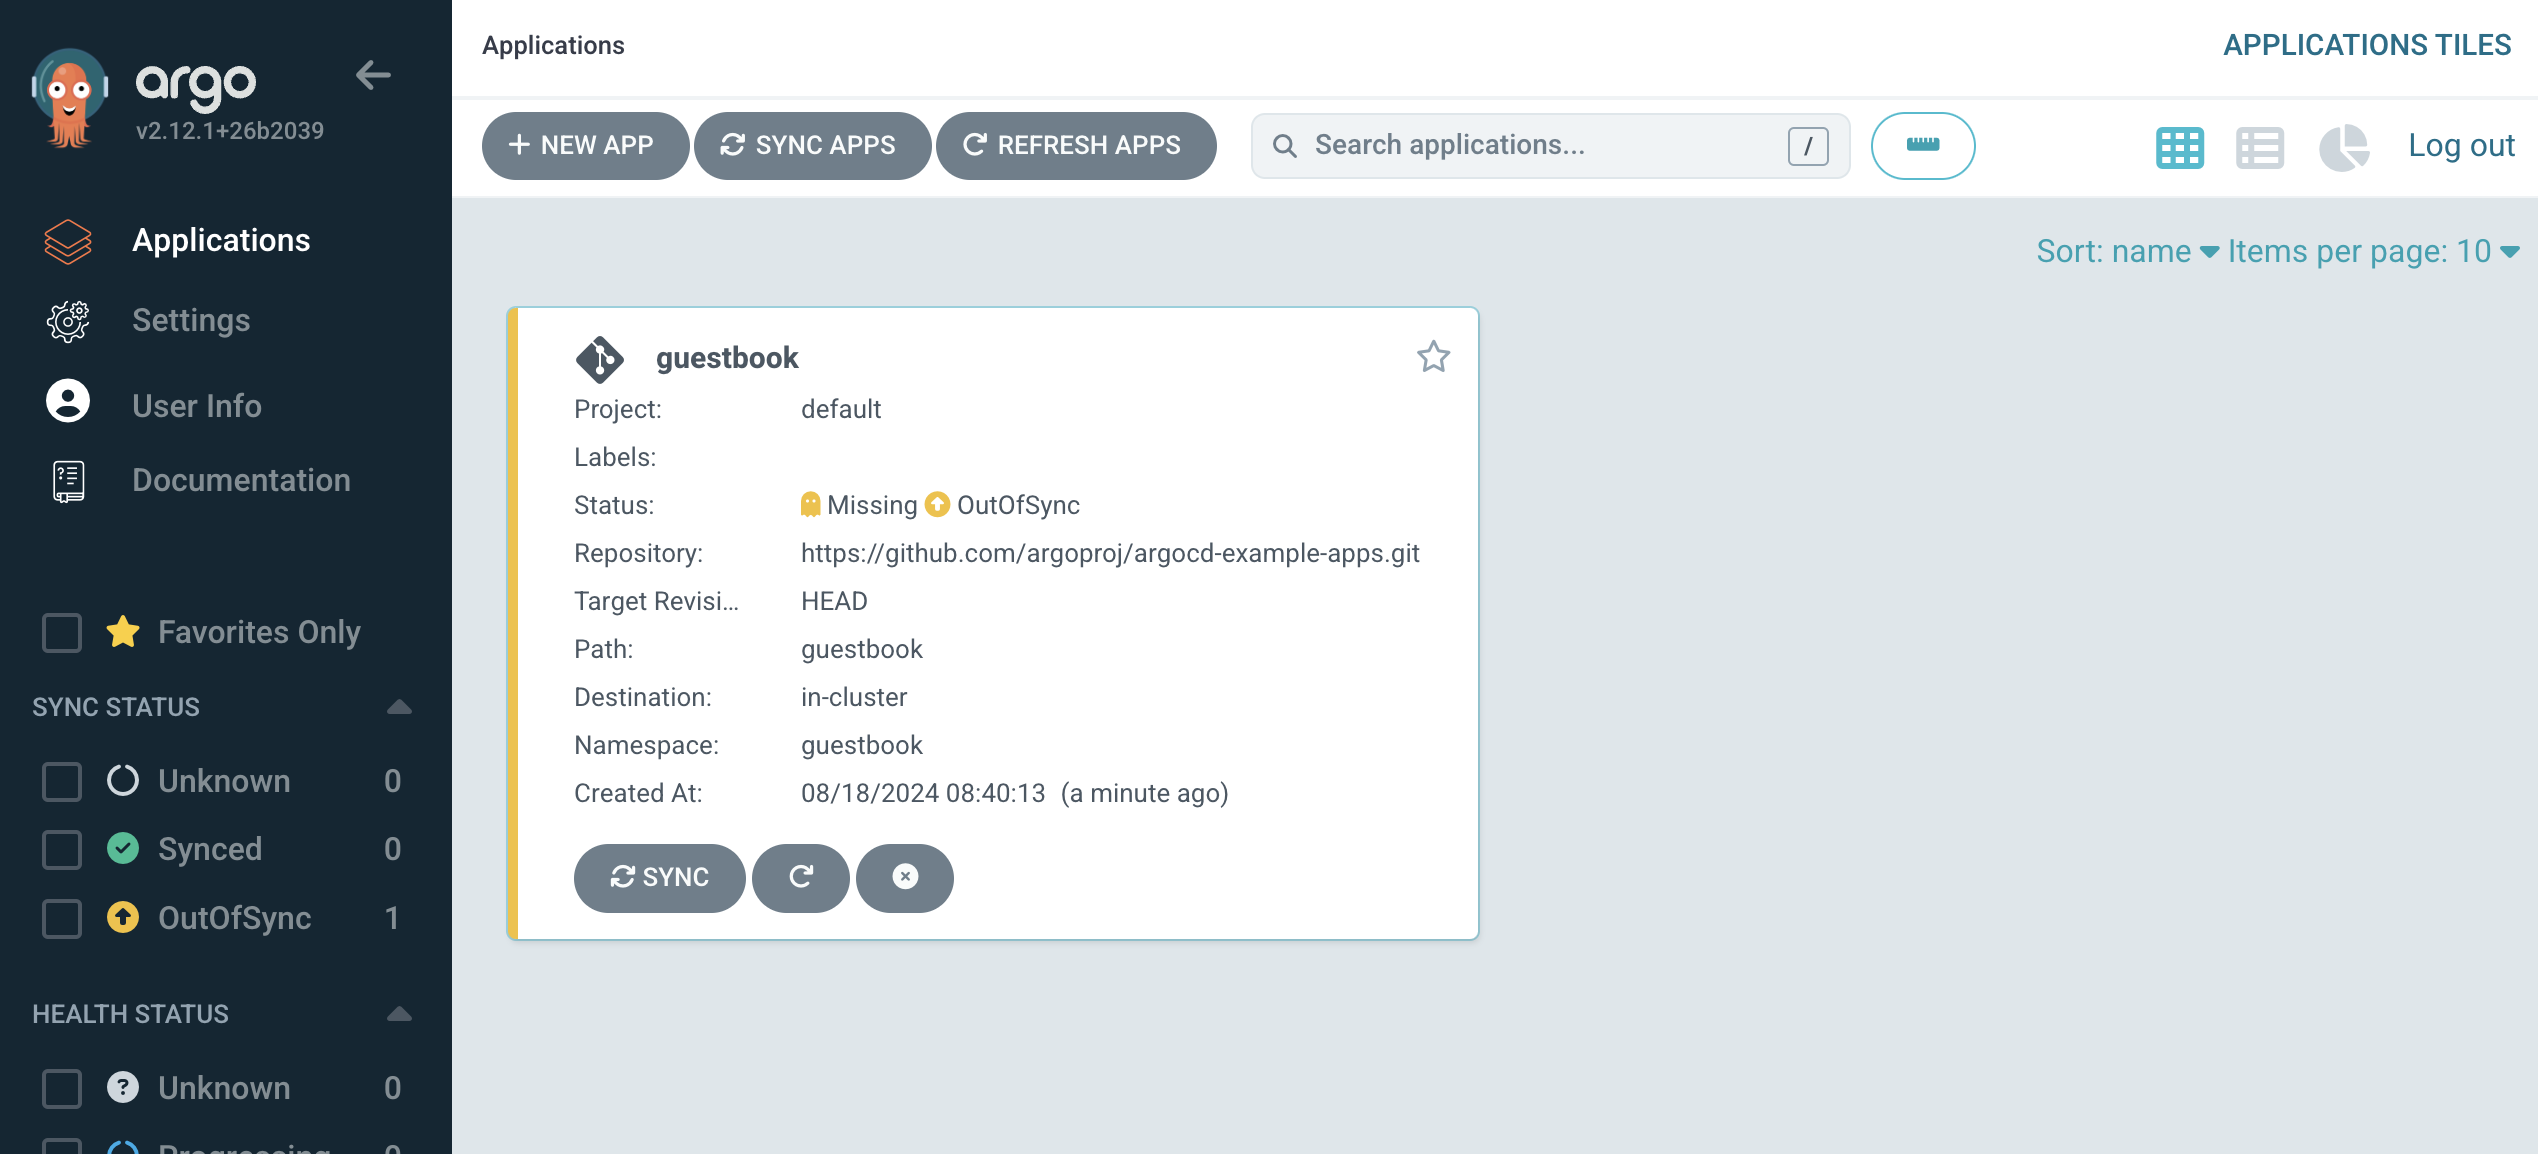Toggle the Favorites Only checkbox
Viewport: 2538px width, 1154px height.
click(62, 630)
